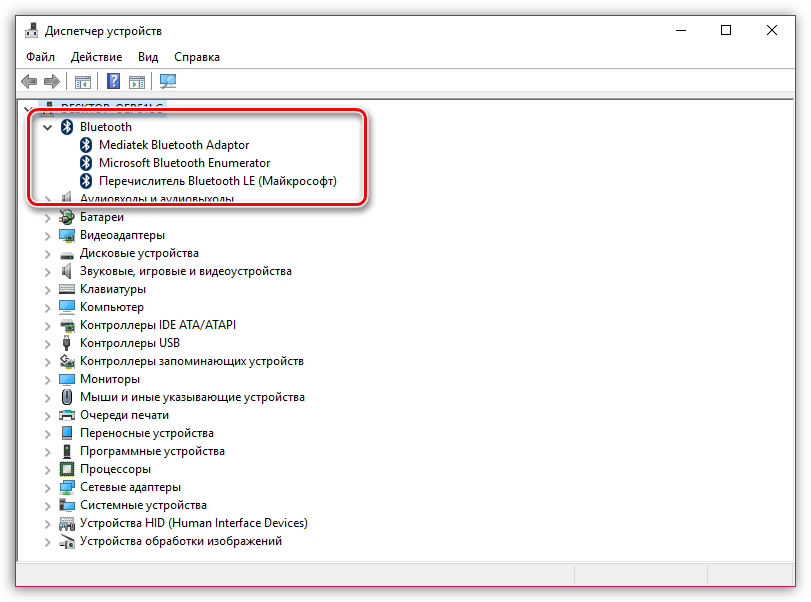This screenshot has width=811, height=602.
Task: Click the Процессоры category icon
Action: pyautogui.click(x=67, y=469)
